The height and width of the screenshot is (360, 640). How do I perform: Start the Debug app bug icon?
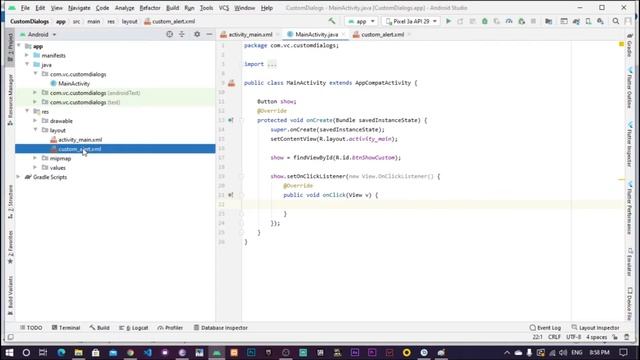(x=484, y=21)
